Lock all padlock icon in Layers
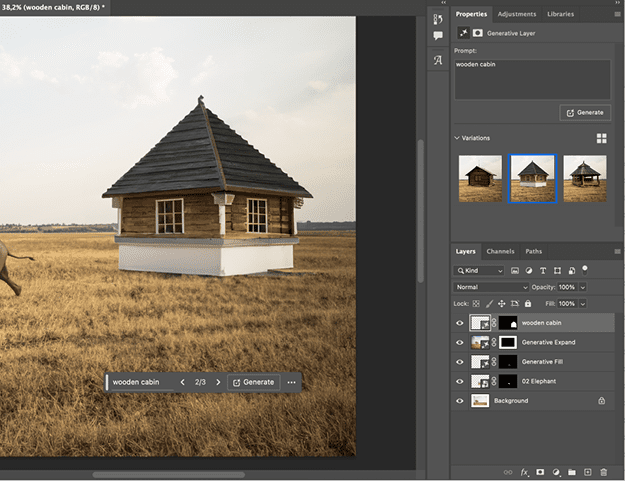Screen dimensions: 625x481 (x=528, y=304)
